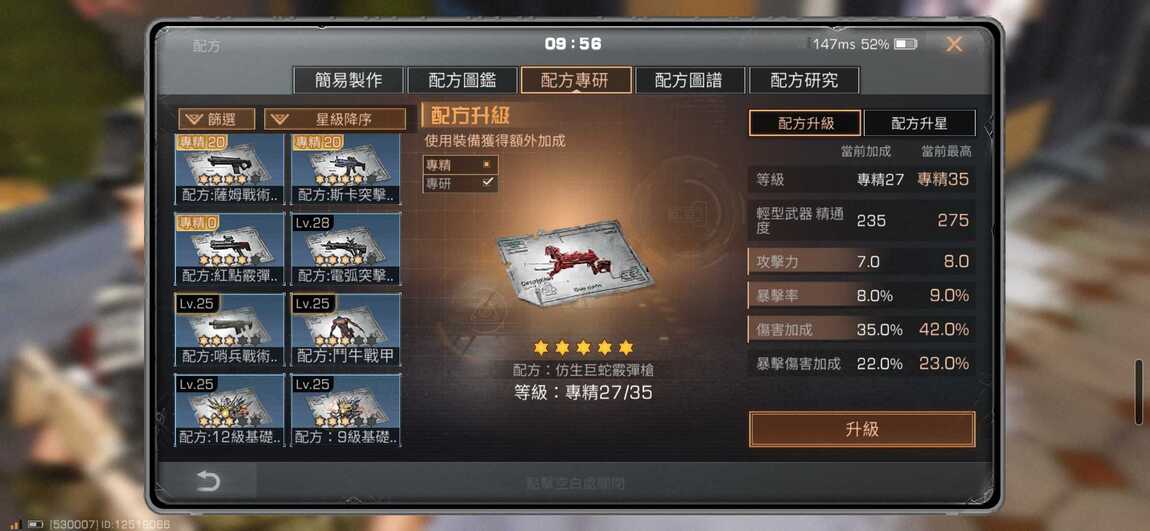1150x531 pixels.
Task: Select the 鬥牛戰甲 armor recipe
Action: (346, 330)
